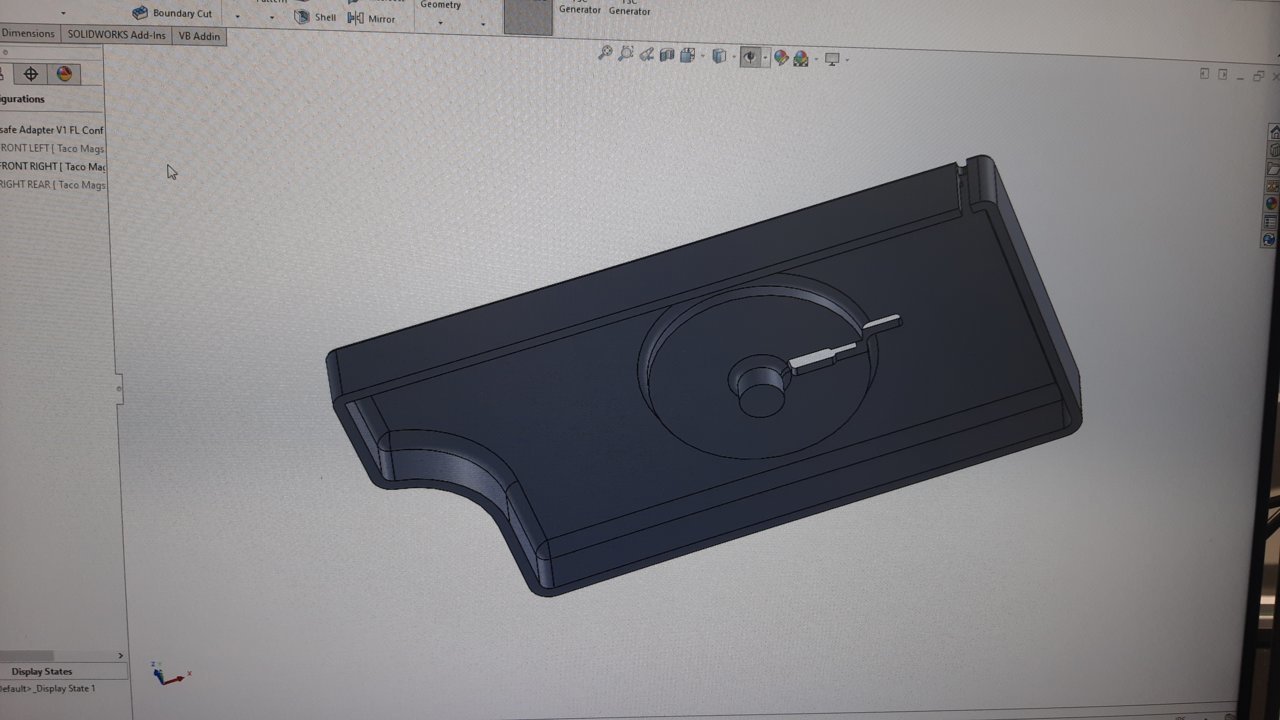Click the Configurations panel heading
This screenshot has height=720, width=1280.
[x=22, y=99]
